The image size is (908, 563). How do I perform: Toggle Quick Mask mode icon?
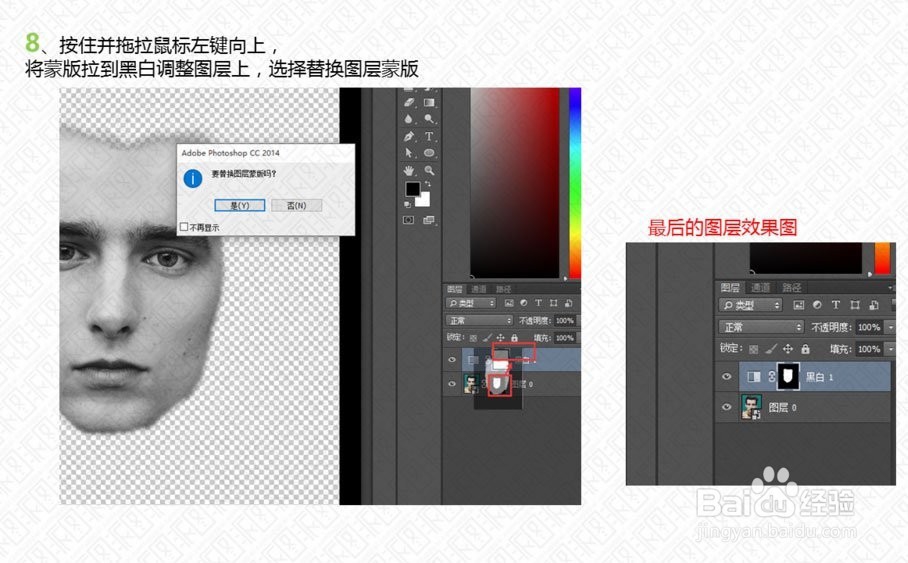(409, 220)
